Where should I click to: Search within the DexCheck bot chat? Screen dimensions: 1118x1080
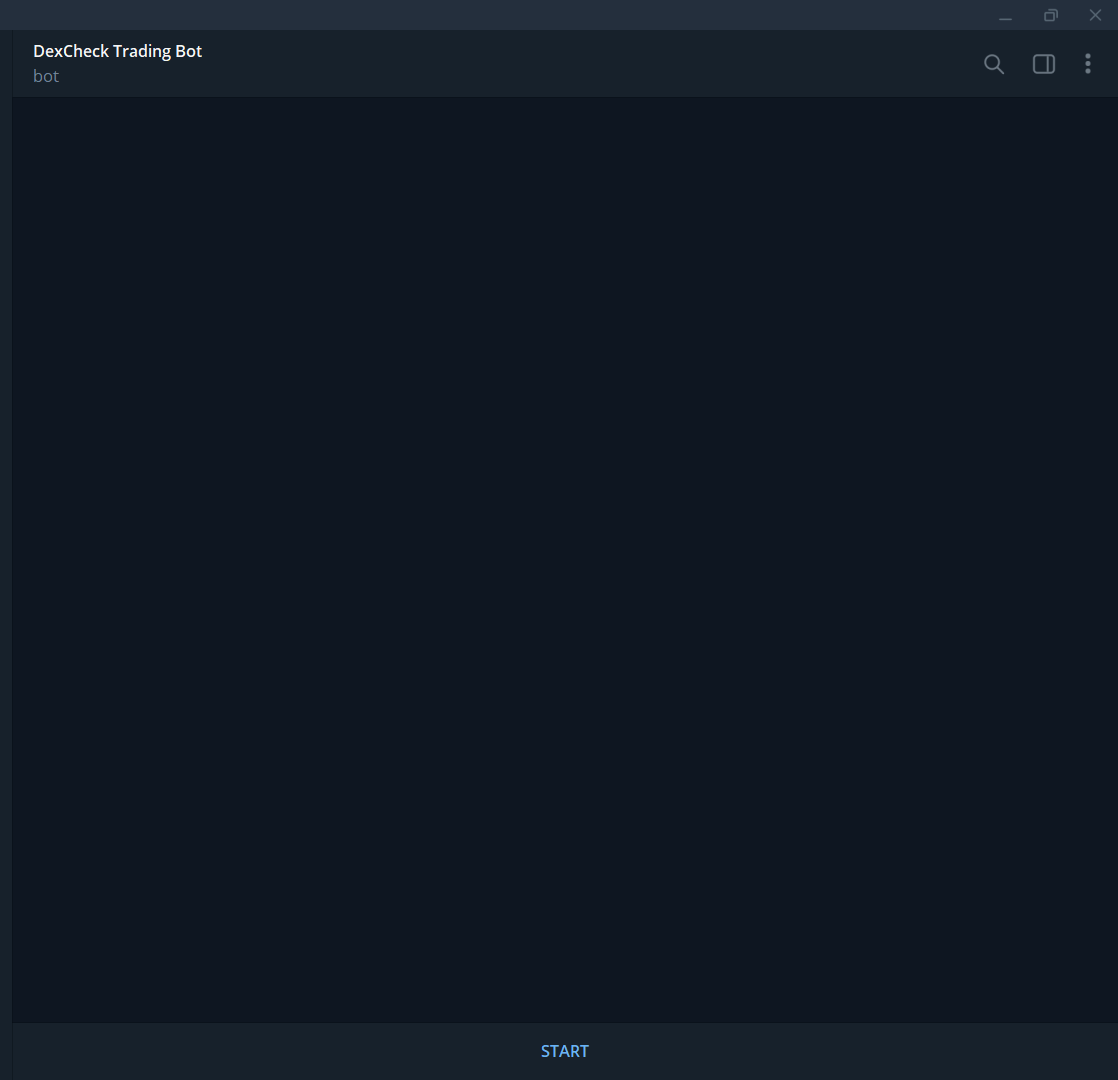(x=993, y=64)
